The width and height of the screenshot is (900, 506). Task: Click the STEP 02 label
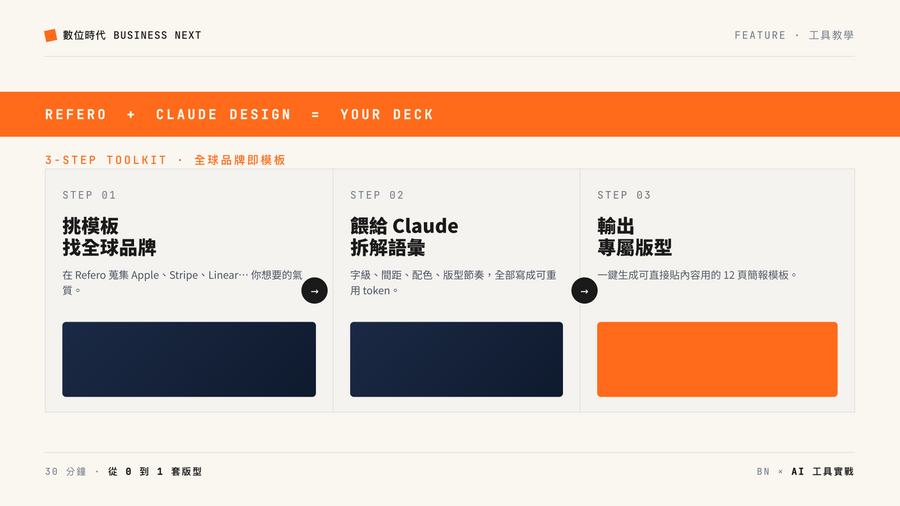coord(377,195)
